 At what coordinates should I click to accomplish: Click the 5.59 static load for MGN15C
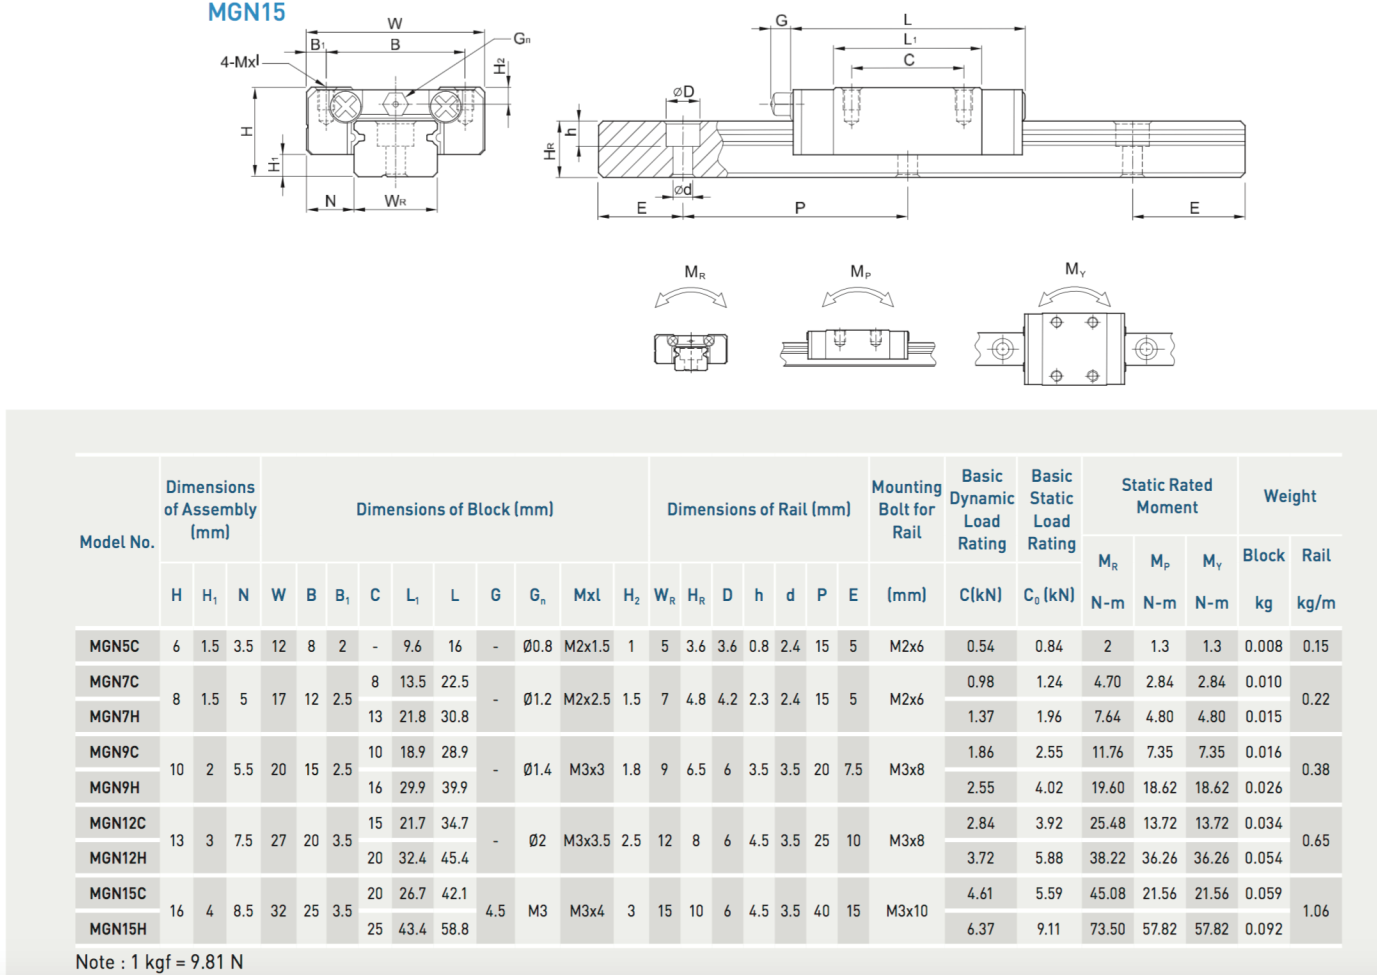pyautogui.click(x=1049, y=894)
